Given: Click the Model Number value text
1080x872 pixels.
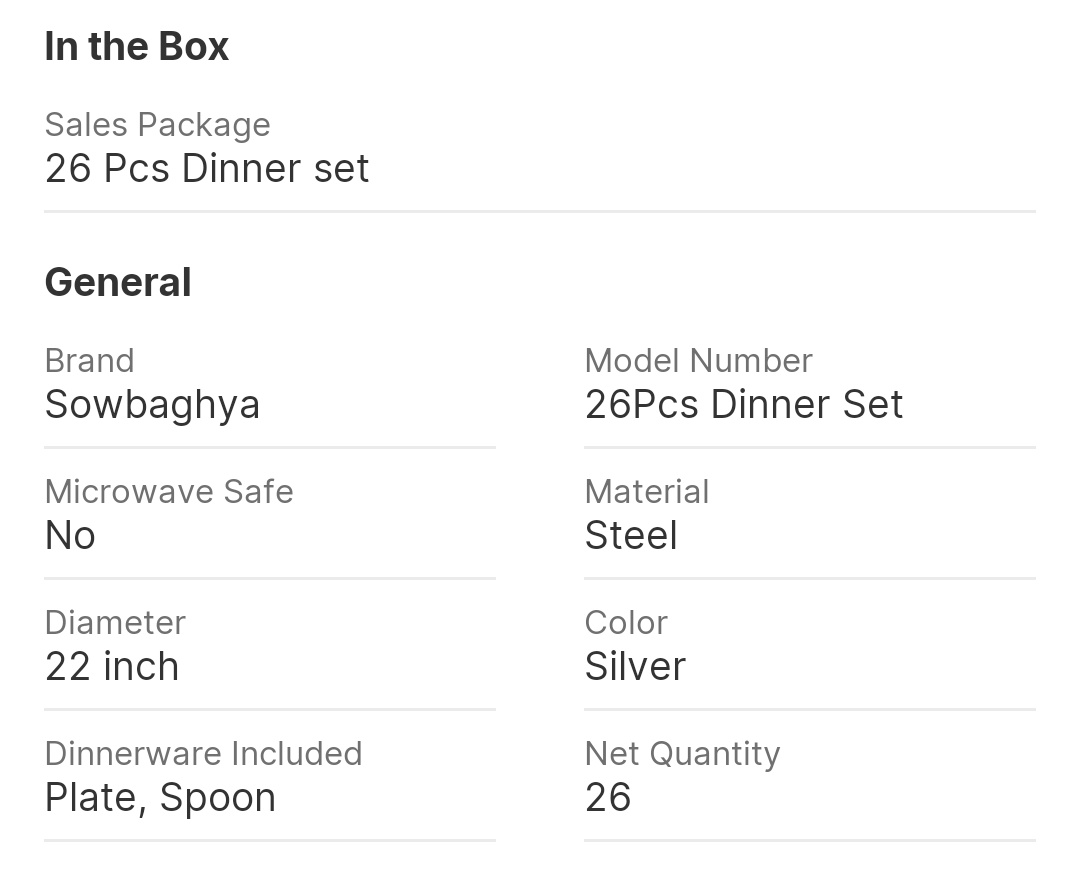Looking at the screenshot, I should (744, 405).
